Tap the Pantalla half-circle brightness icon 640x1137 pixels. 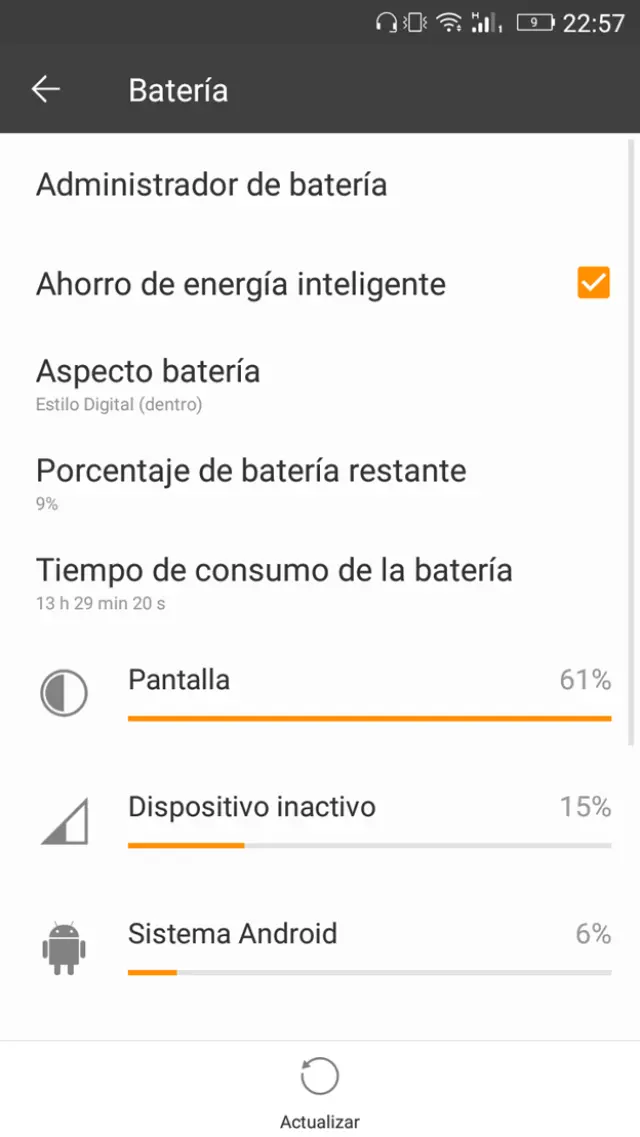(64, 692)
